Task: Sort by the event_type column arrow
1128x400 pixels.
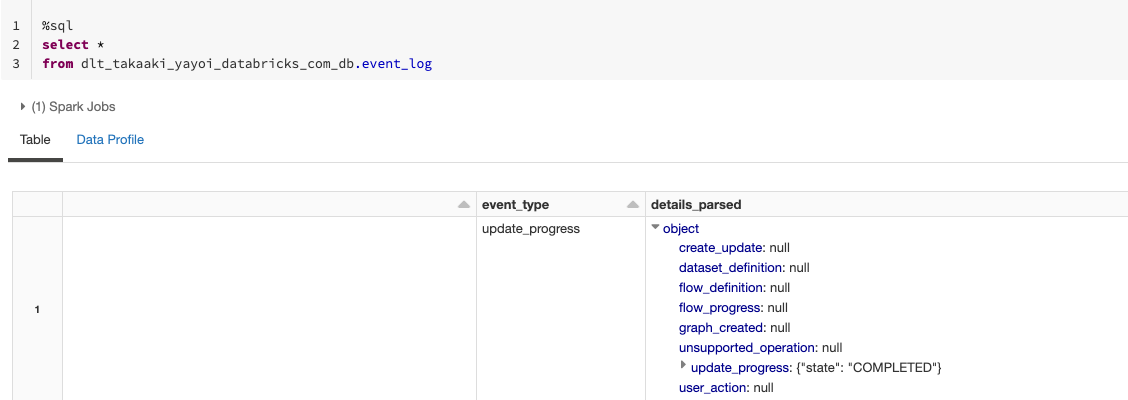Action: click(x=633, y=205)
